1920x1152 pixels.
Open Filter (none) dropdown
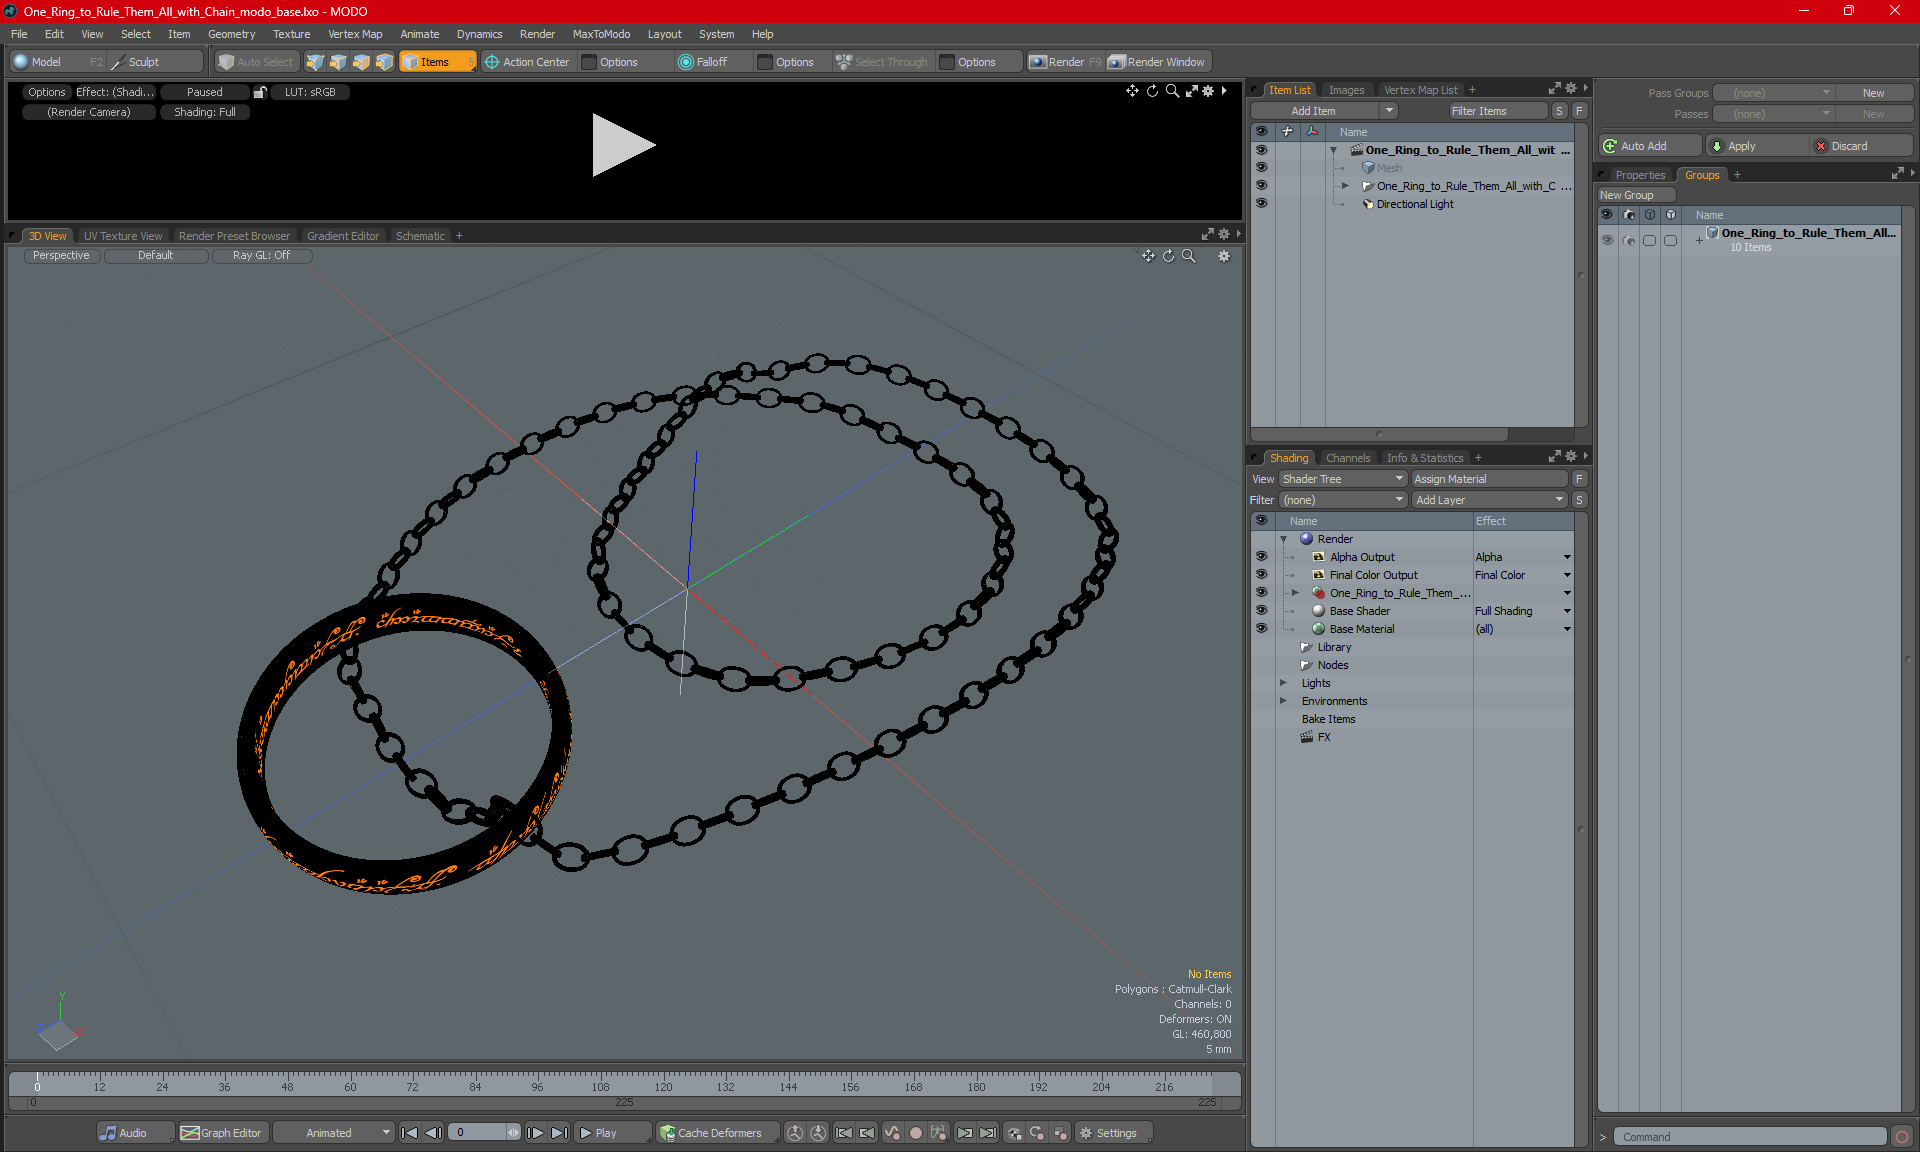(1343, 500)
